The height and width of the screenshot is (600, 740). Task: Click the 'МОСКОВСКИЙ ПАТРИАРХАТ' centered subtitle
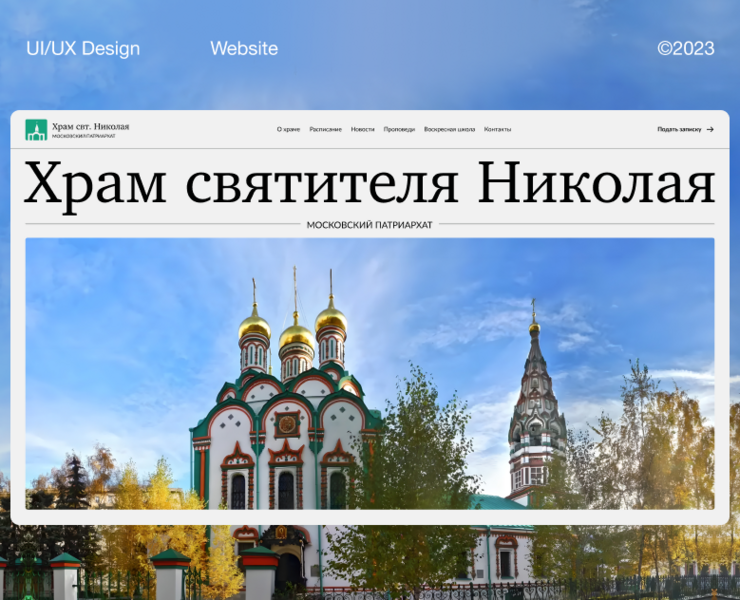(370, 225)
